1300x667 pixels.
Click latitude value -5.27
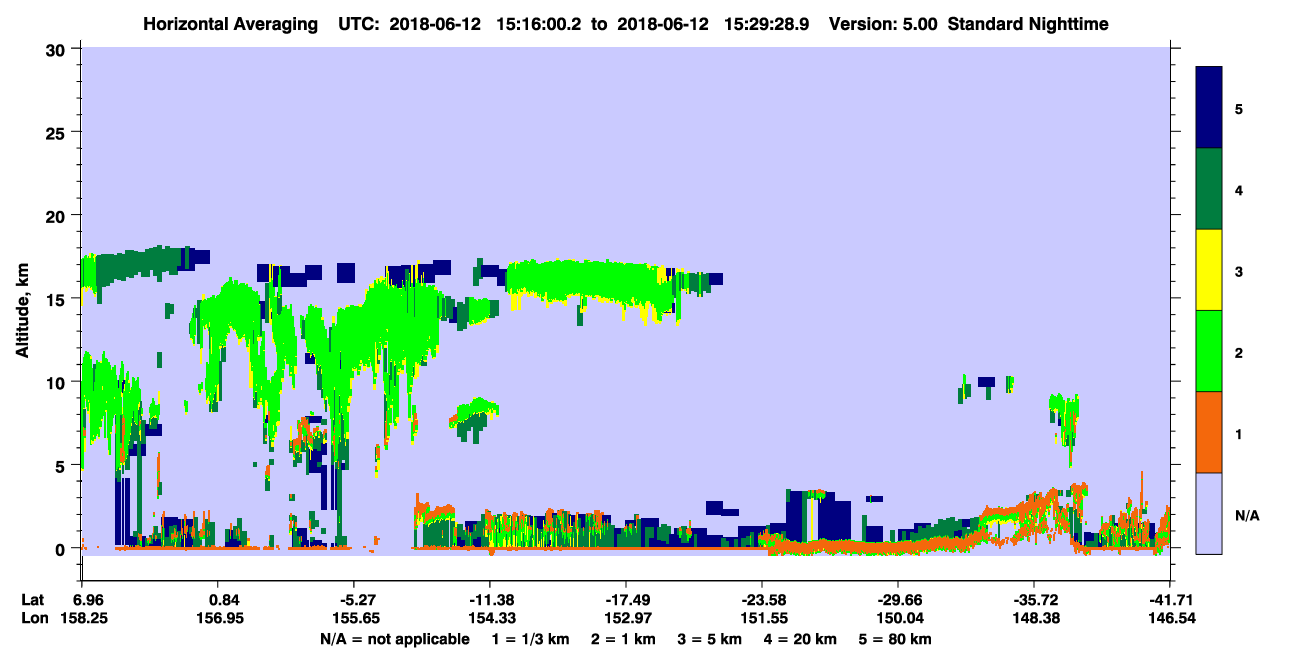[x=353, y=600]
